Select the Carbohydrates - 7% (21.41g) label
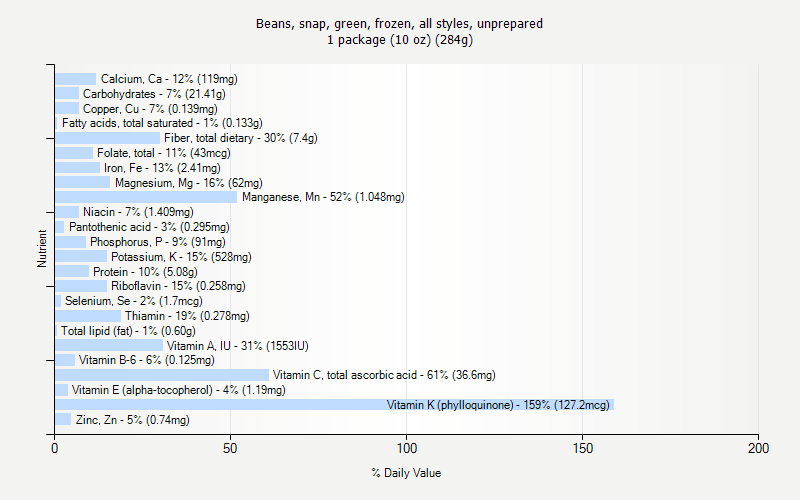The height and width of the screenshot is (500, 800). click(x=154, y=94)
